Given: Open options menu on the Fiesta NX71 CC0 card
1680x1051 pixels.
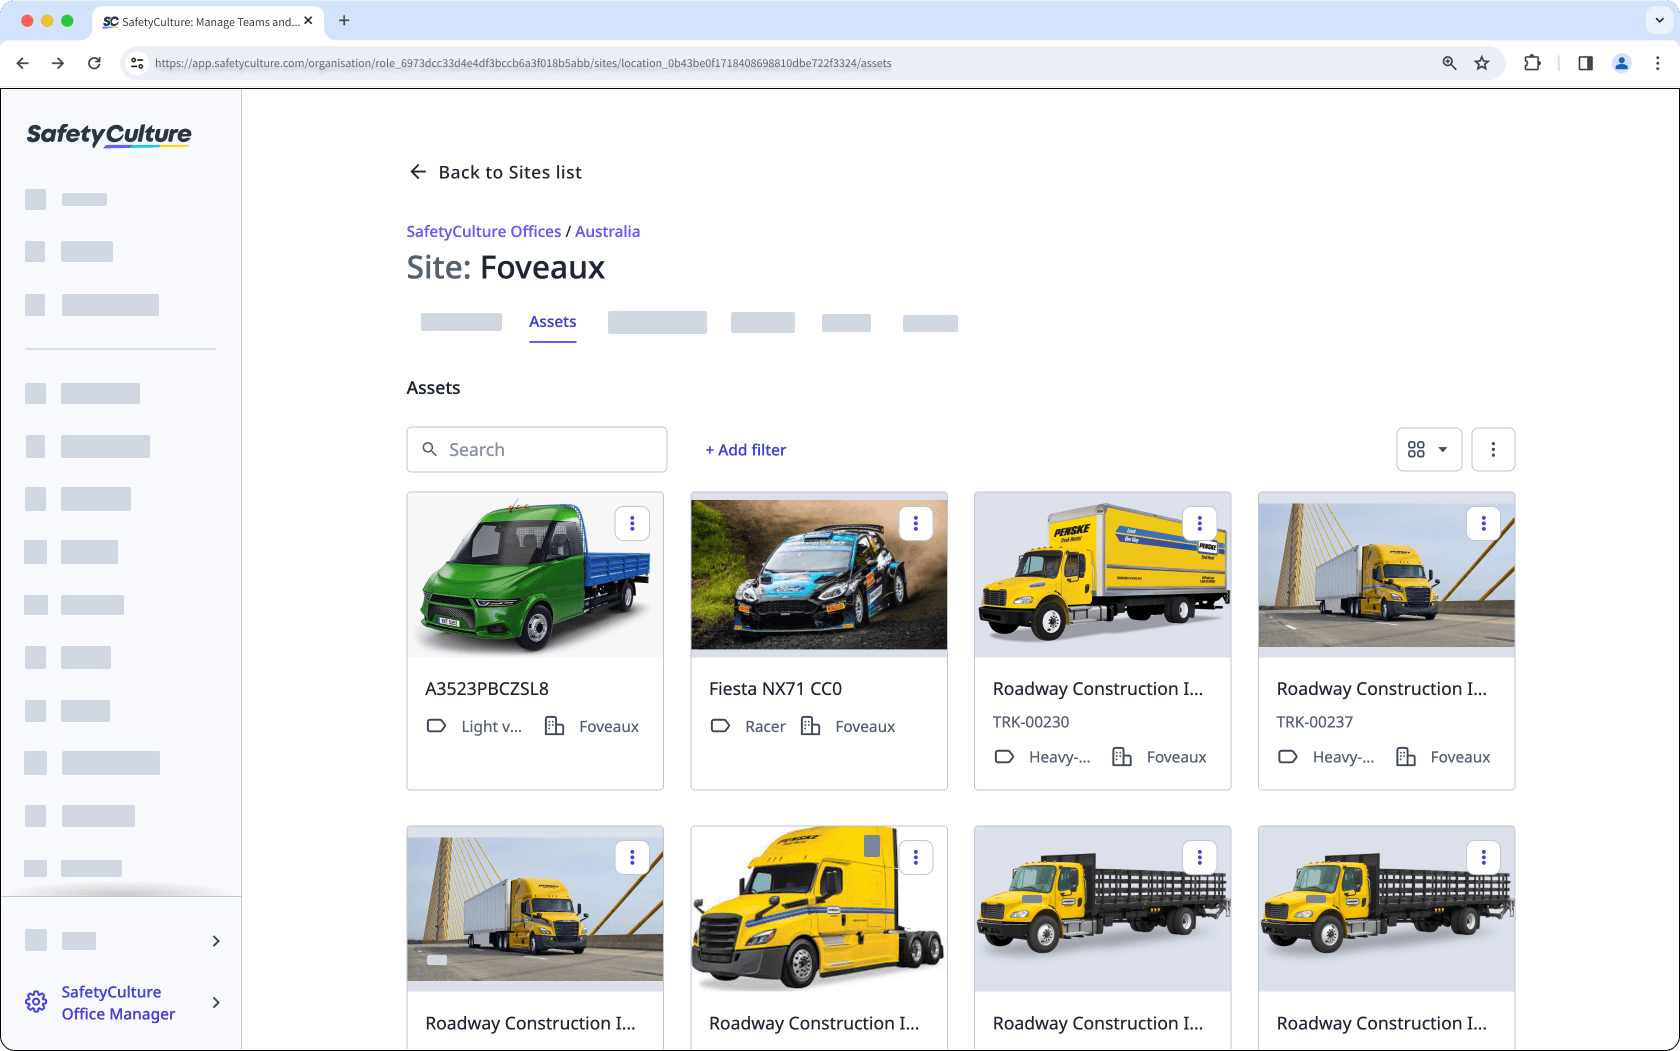Looking at the screenshot, I should tap(916, 523).
